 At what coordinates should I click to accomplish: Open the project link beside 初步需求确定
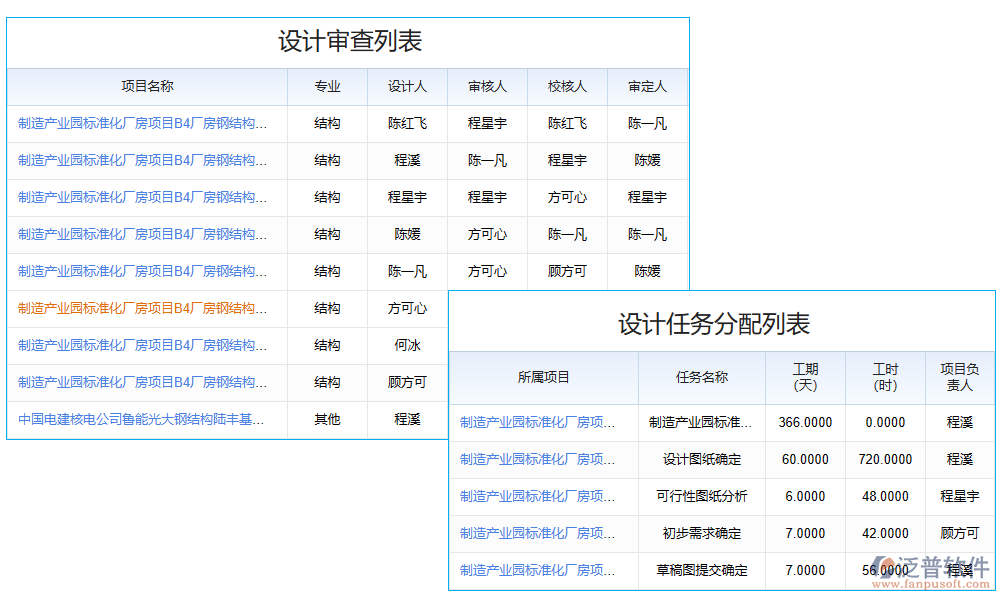541,534
